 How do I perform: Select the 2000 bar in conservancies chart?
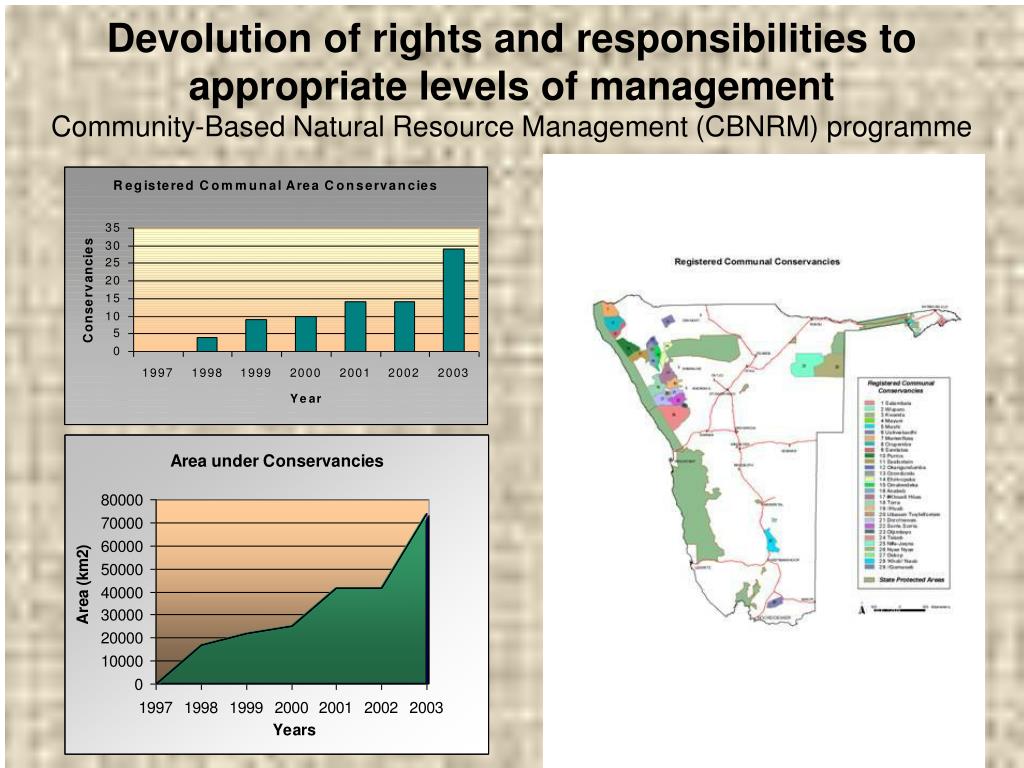(x=306, y=334)
